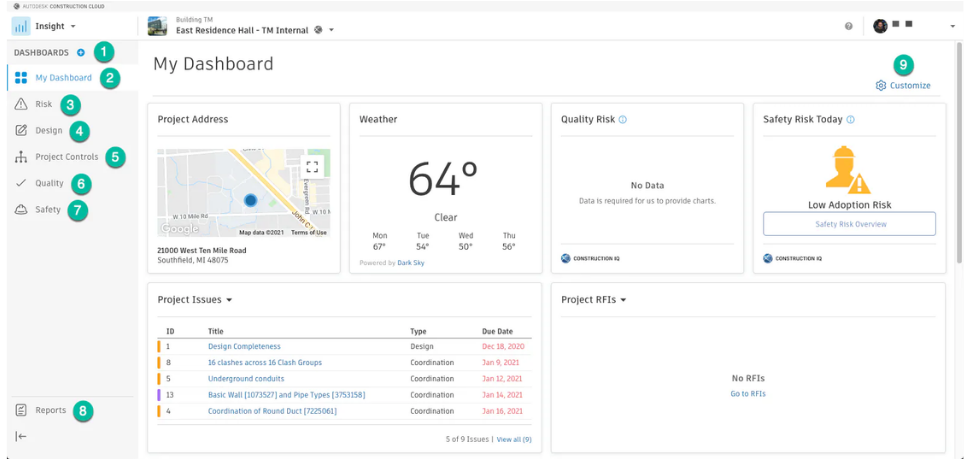The width and height of the screenshot is (968, 459).
Task: Add a new dashboard with plus icon
Action: (81, 53)
